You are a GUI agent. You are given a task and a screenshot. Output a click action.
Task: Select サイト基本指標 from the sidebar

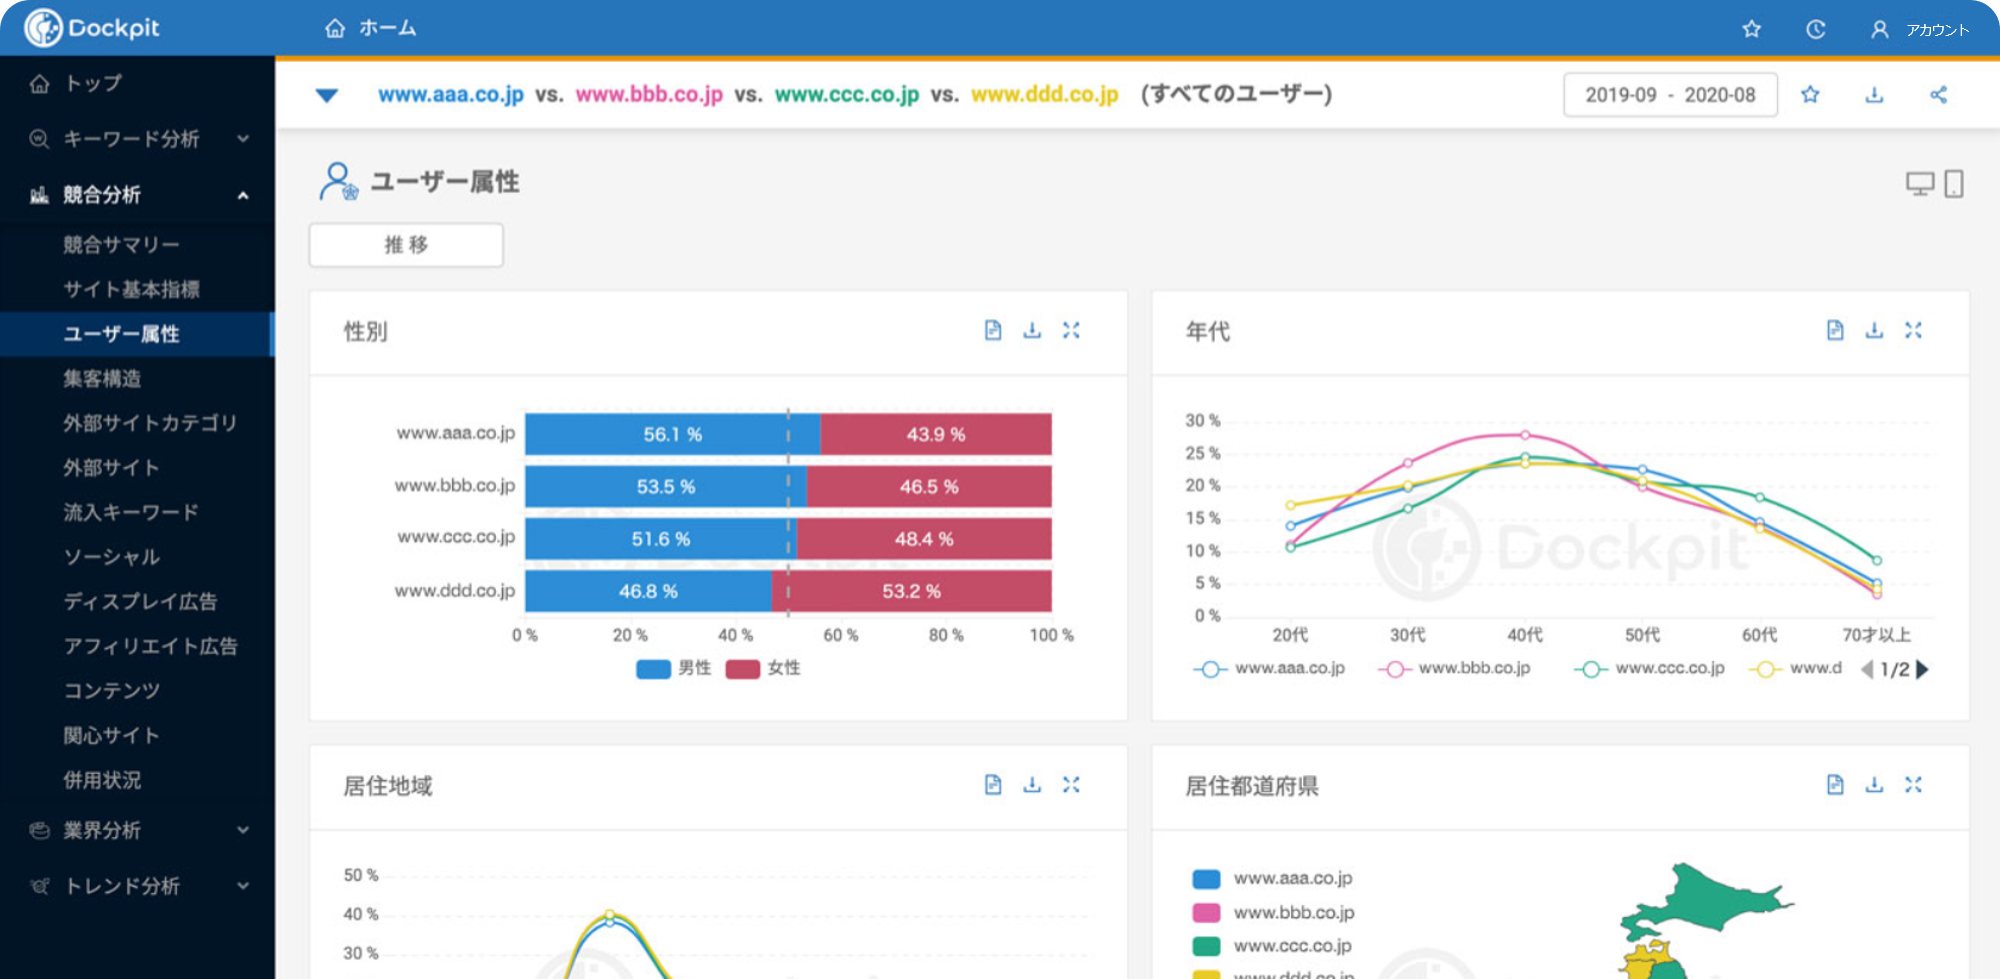point(131,290)
